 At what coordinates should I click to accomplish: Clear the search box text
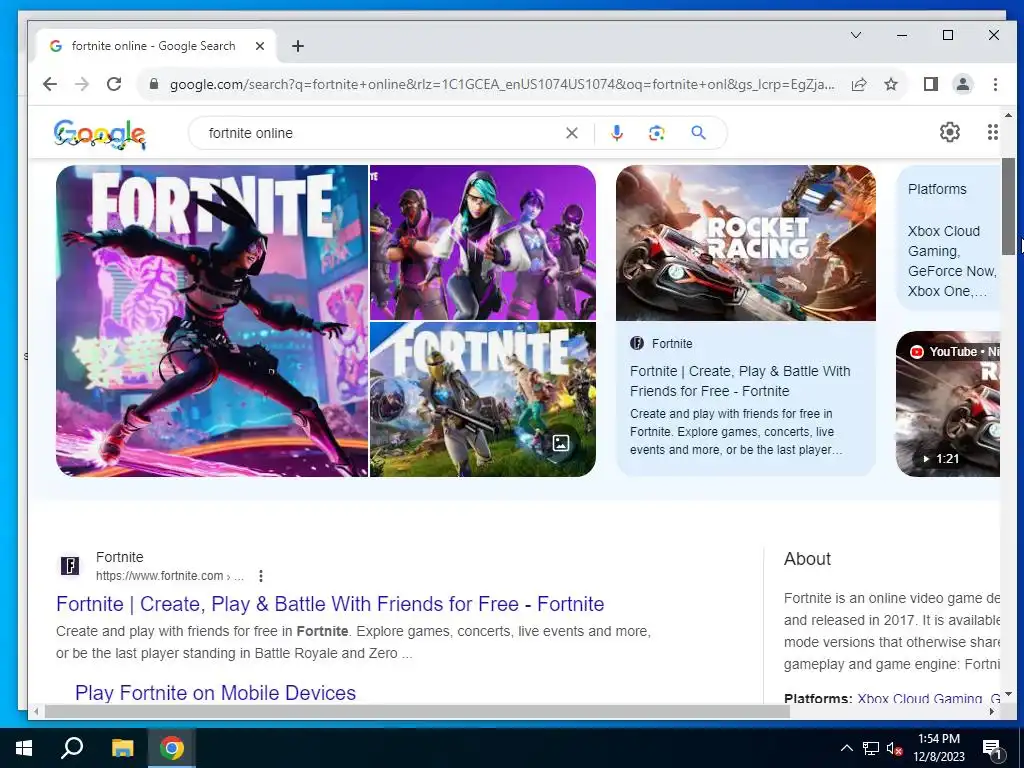pyautogui.click(x=571, y=133)
